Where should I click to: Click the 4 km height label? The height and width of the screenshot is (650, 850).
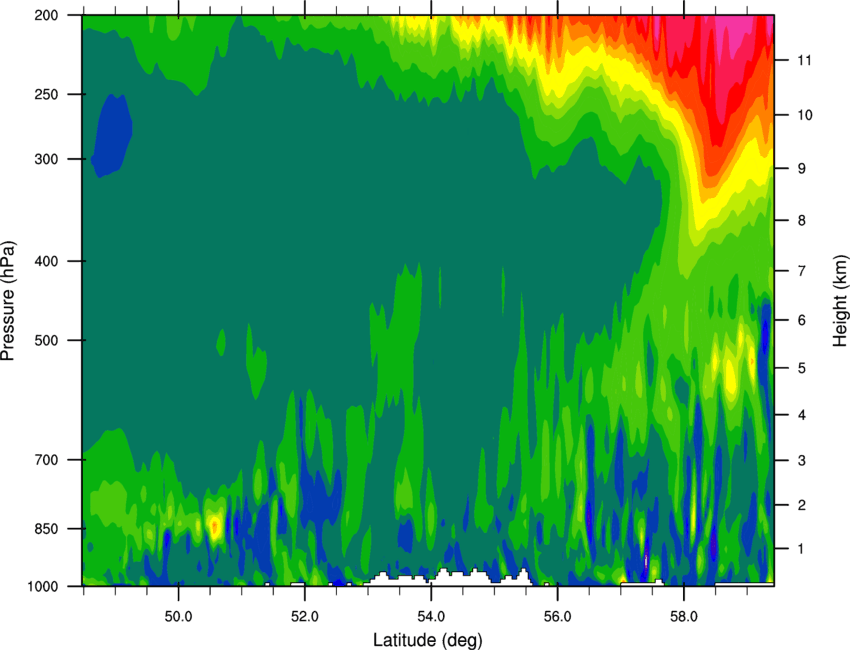tap(801, 415)
